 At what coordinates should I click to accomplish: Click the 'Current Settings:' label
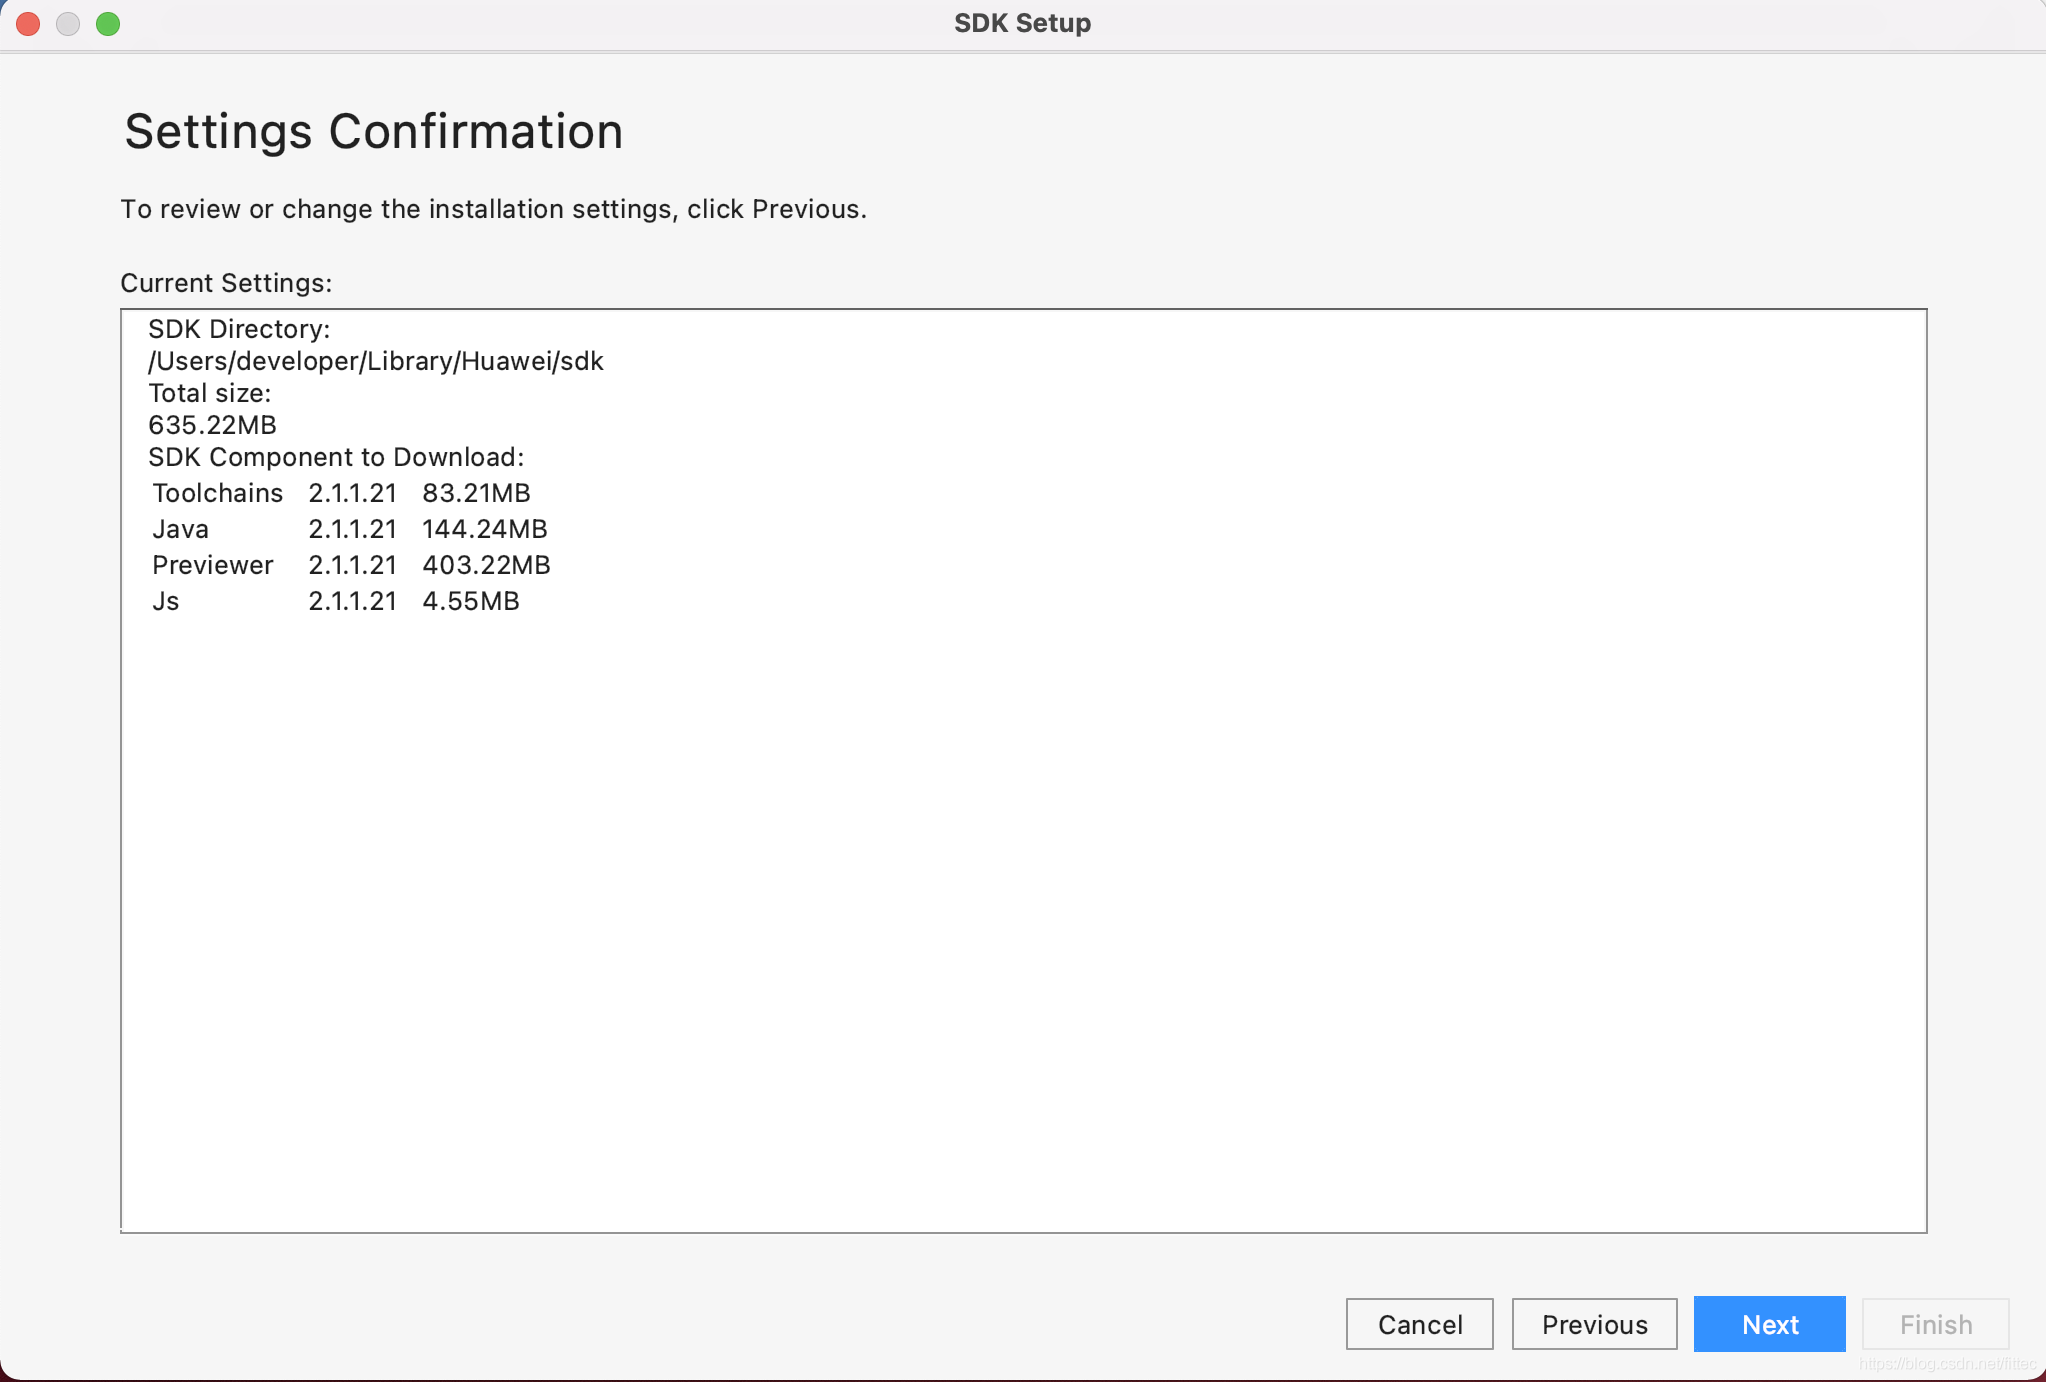(226, 283)
